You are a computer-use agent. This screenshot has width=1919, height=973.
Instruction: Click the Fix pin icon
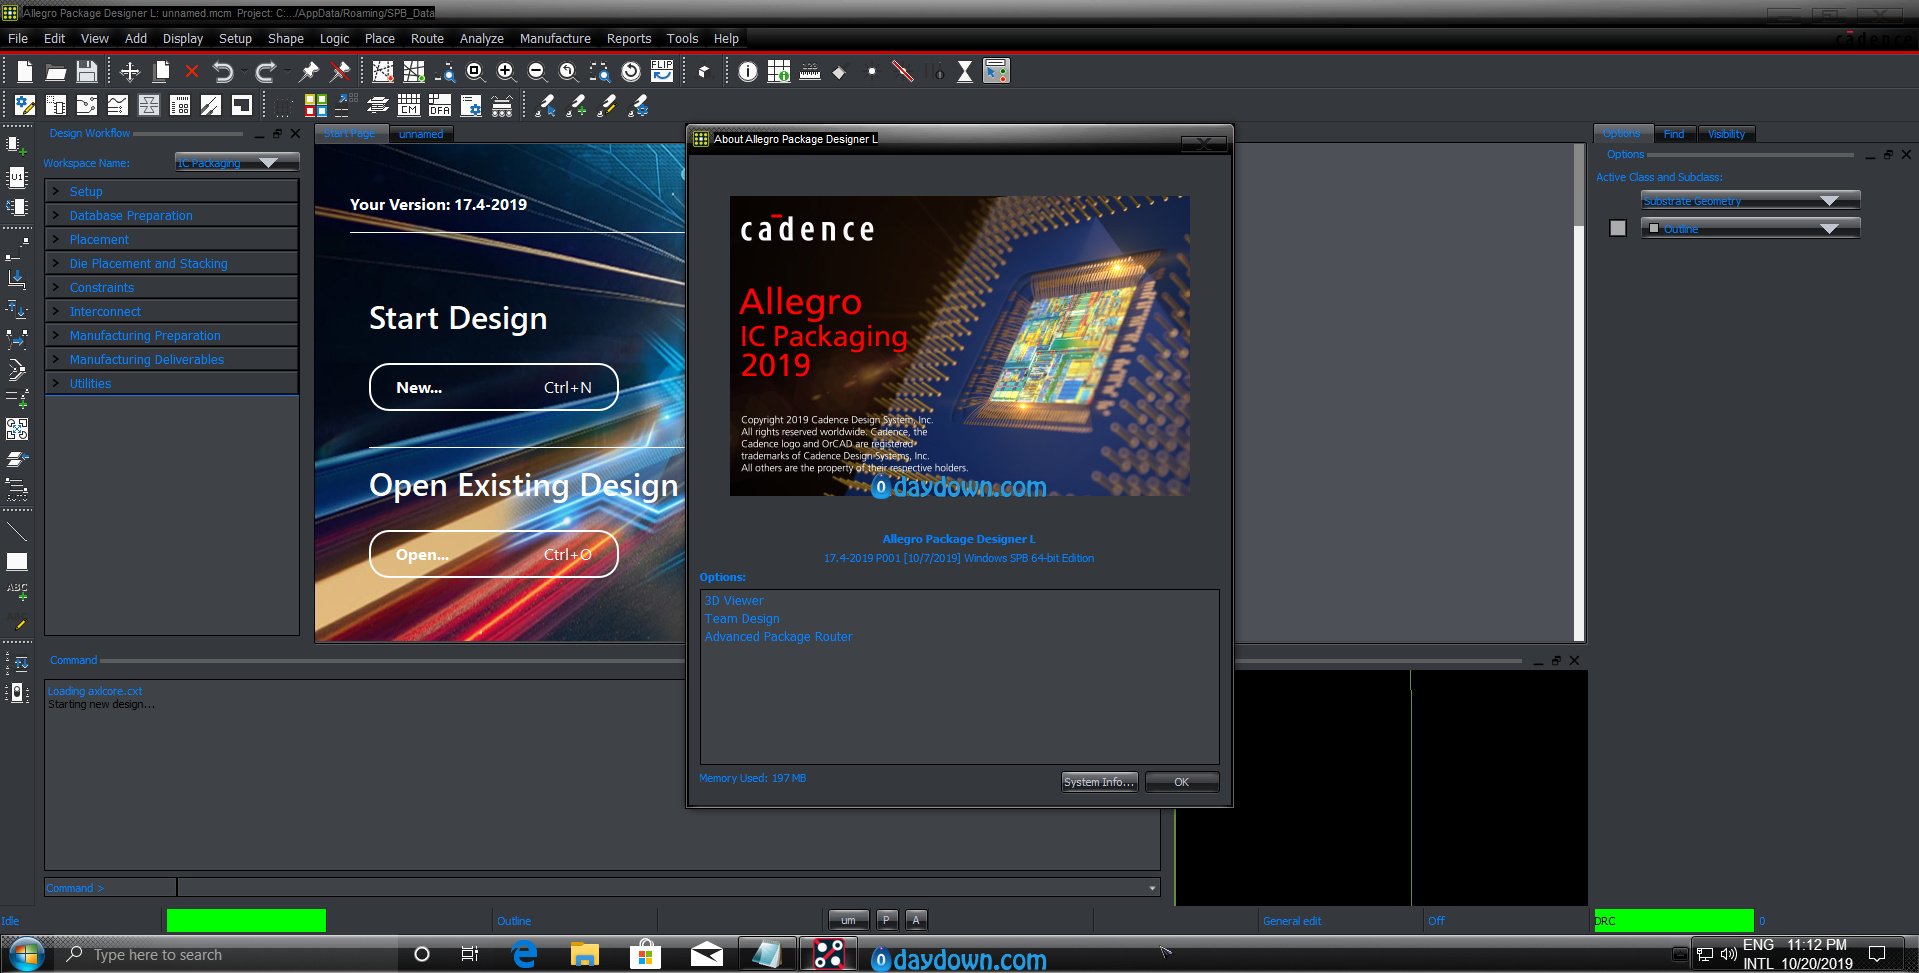309,71
